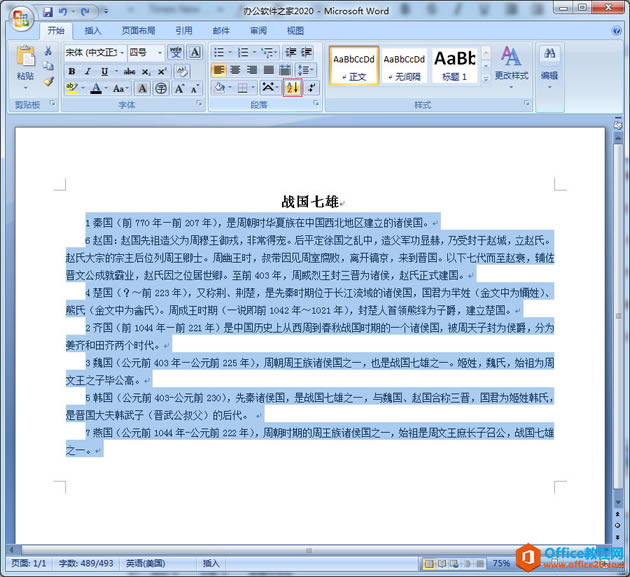The width and height of the screenshot is (630, 577).
Task: Toggle italic formatting
Action: coord(88,72)
